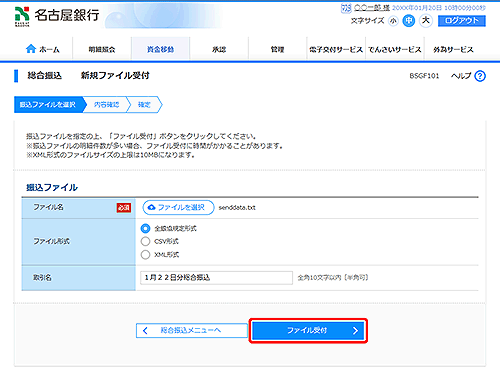Click the home house icon
Image resolution: width=500 pixels, height=385 pixels.
(31, 49)
